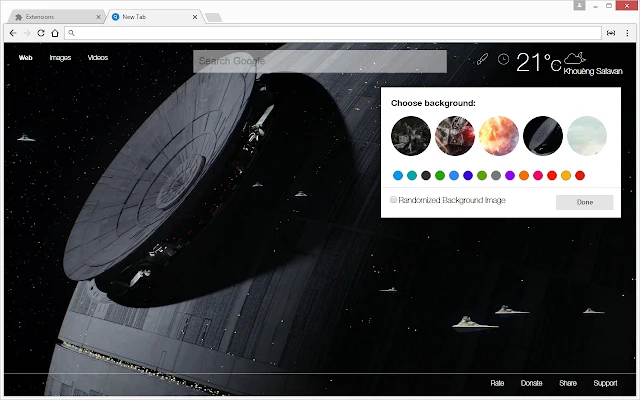Click the browser forward arrow
The image size is (640, 400).
click(x=27, y=33)
